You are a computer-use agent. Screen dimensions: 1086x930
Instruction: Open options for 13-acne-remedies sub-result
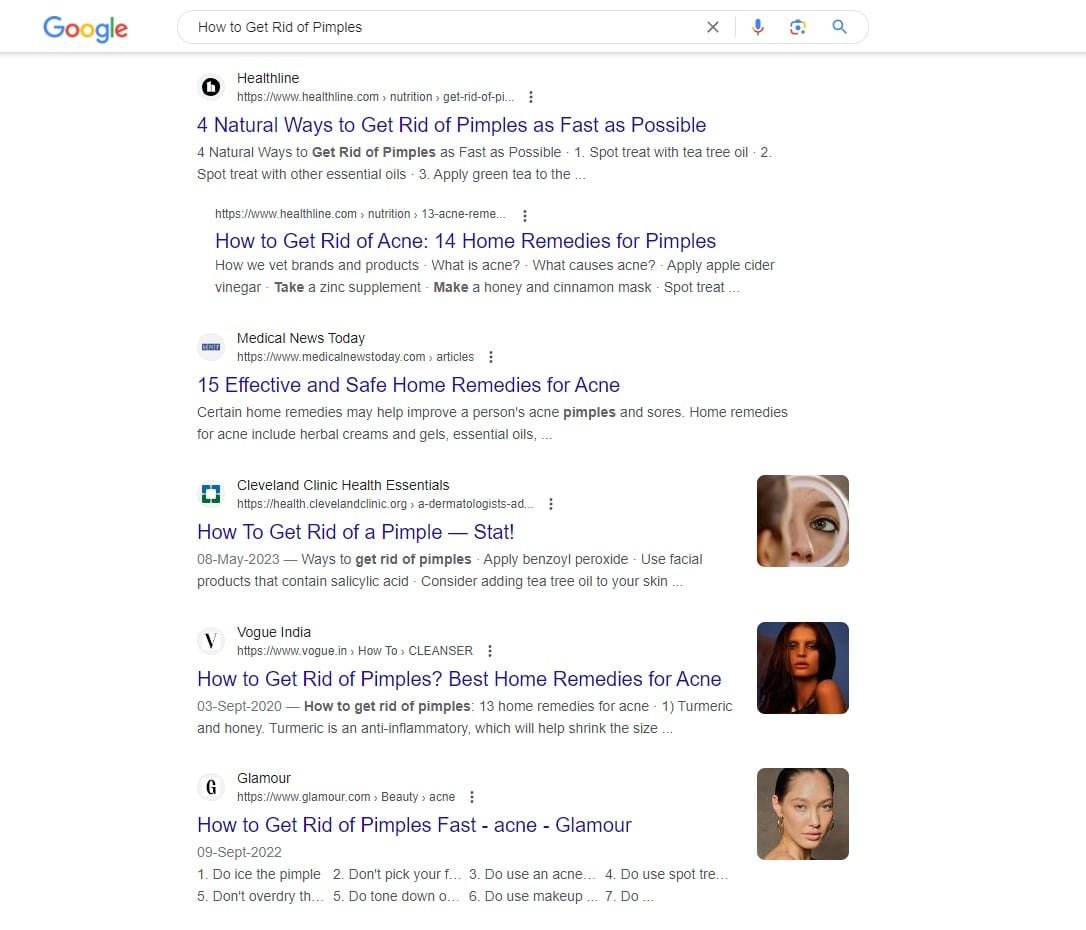pos(524,215)
